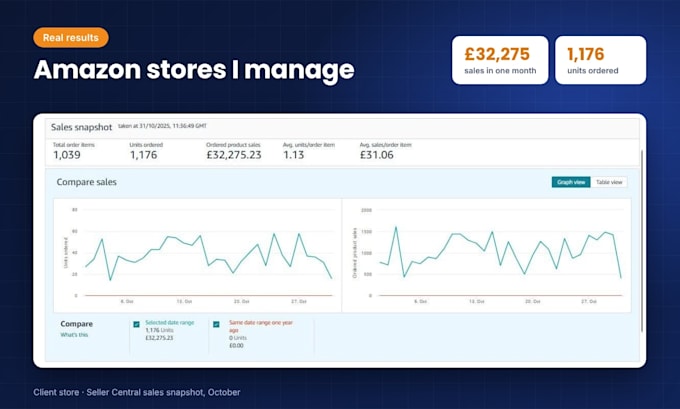Click the Selected date range label
The image size is (680, 409).
pos(170,323)
